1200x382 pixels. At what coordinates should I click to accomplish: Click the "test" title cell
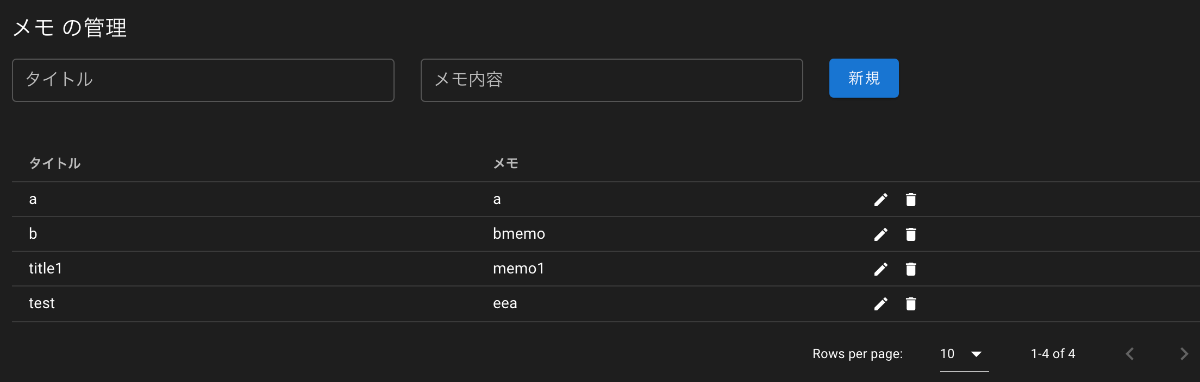tap(42, 304)
